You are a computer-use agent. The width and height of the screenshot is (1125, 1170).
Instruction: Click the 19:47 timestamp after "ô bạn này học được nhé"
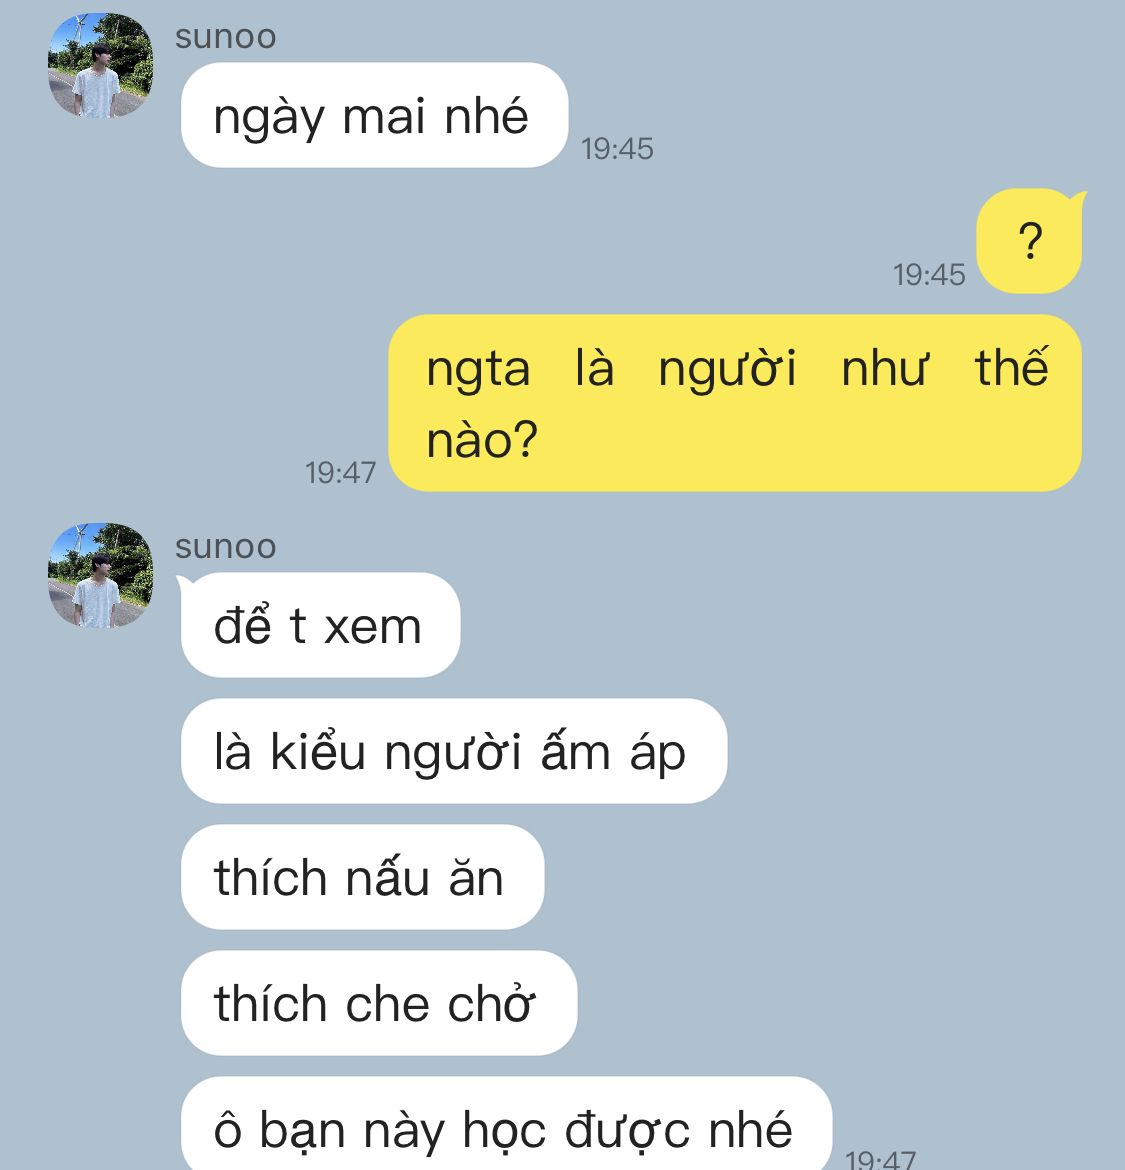pos(880,1160)
